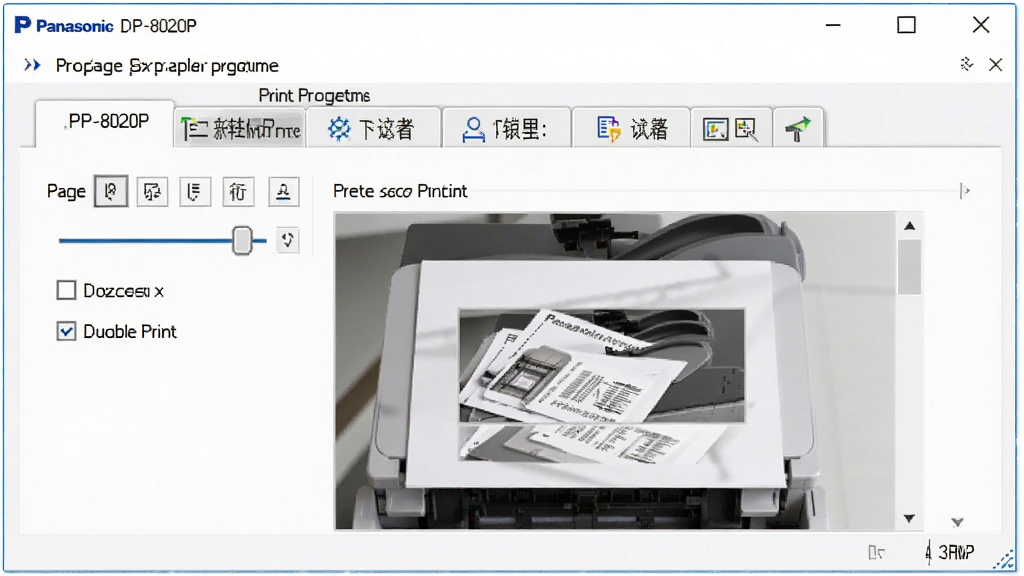Click the picture with magnifier icon in the tab strip

click(746, 129)
